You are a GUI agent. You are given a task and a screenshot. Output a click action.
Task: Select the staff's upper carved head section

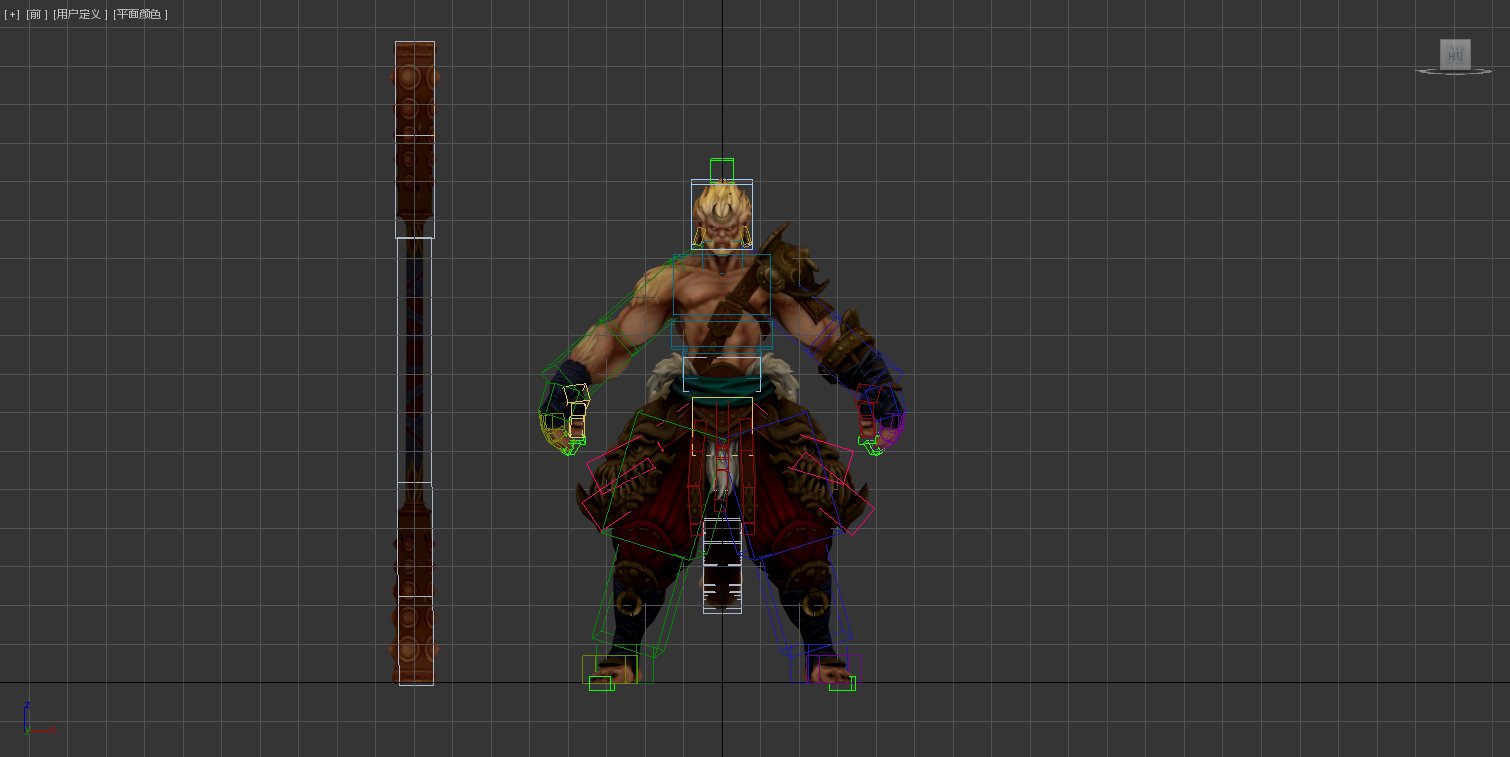tap(414, 140)
